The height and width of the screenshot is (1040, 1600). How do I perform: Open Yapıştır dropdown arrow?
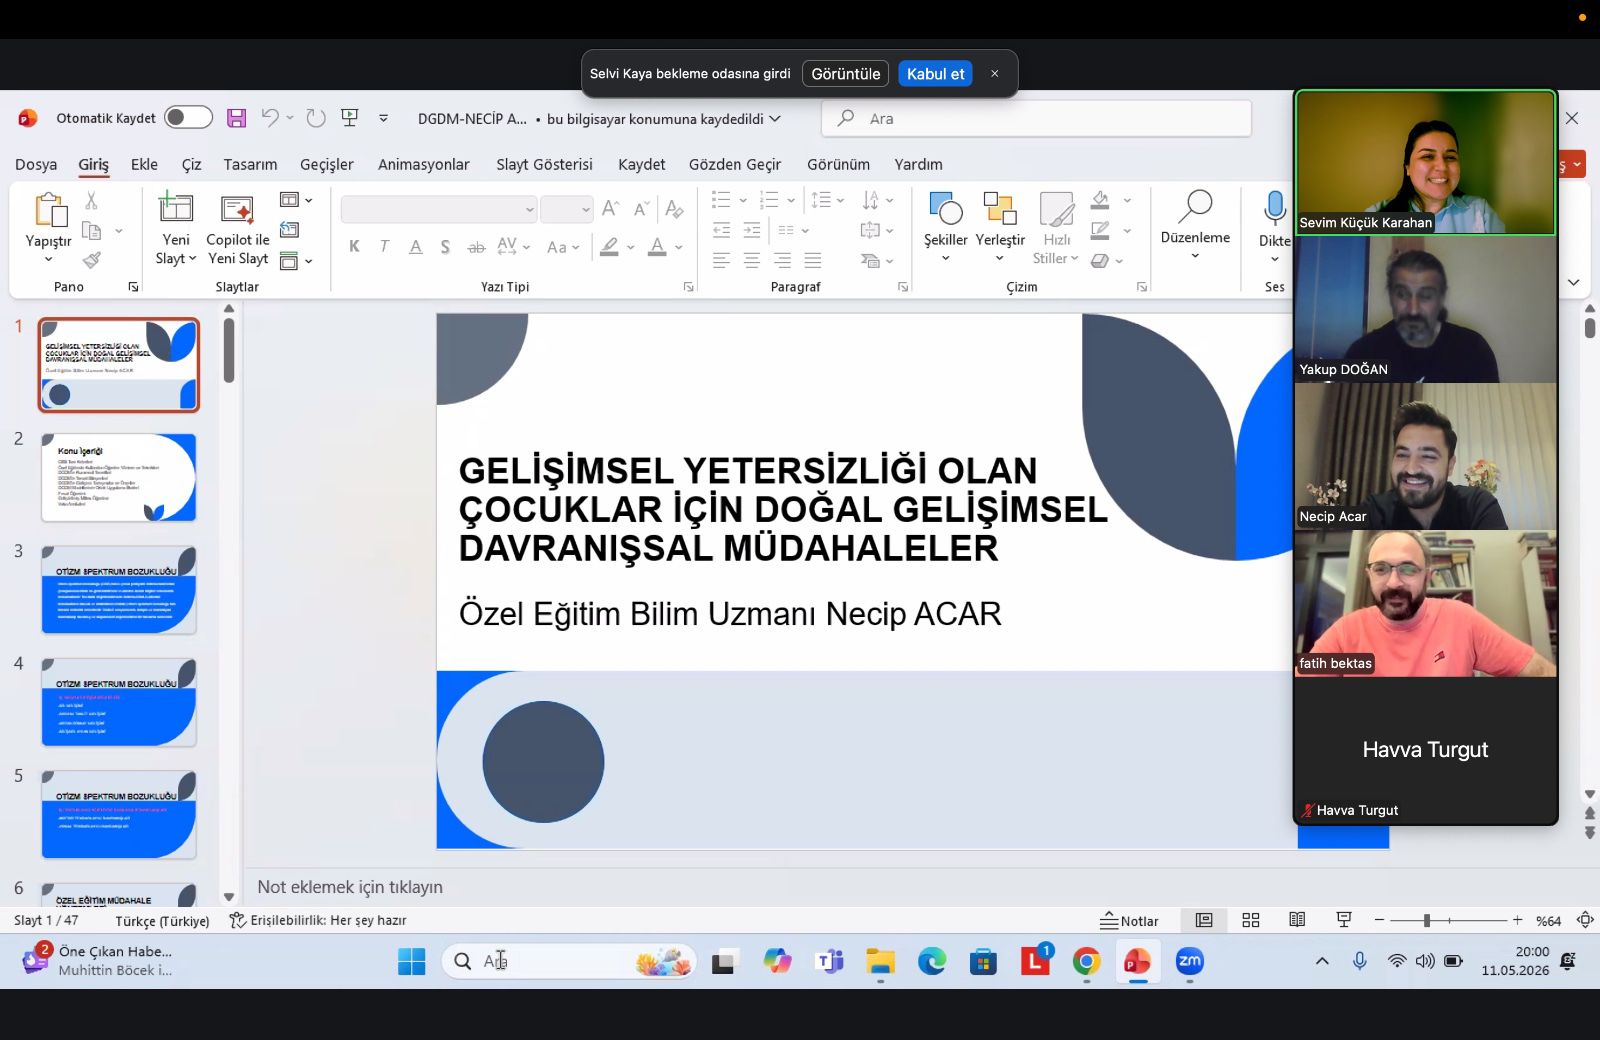point(48,259)
